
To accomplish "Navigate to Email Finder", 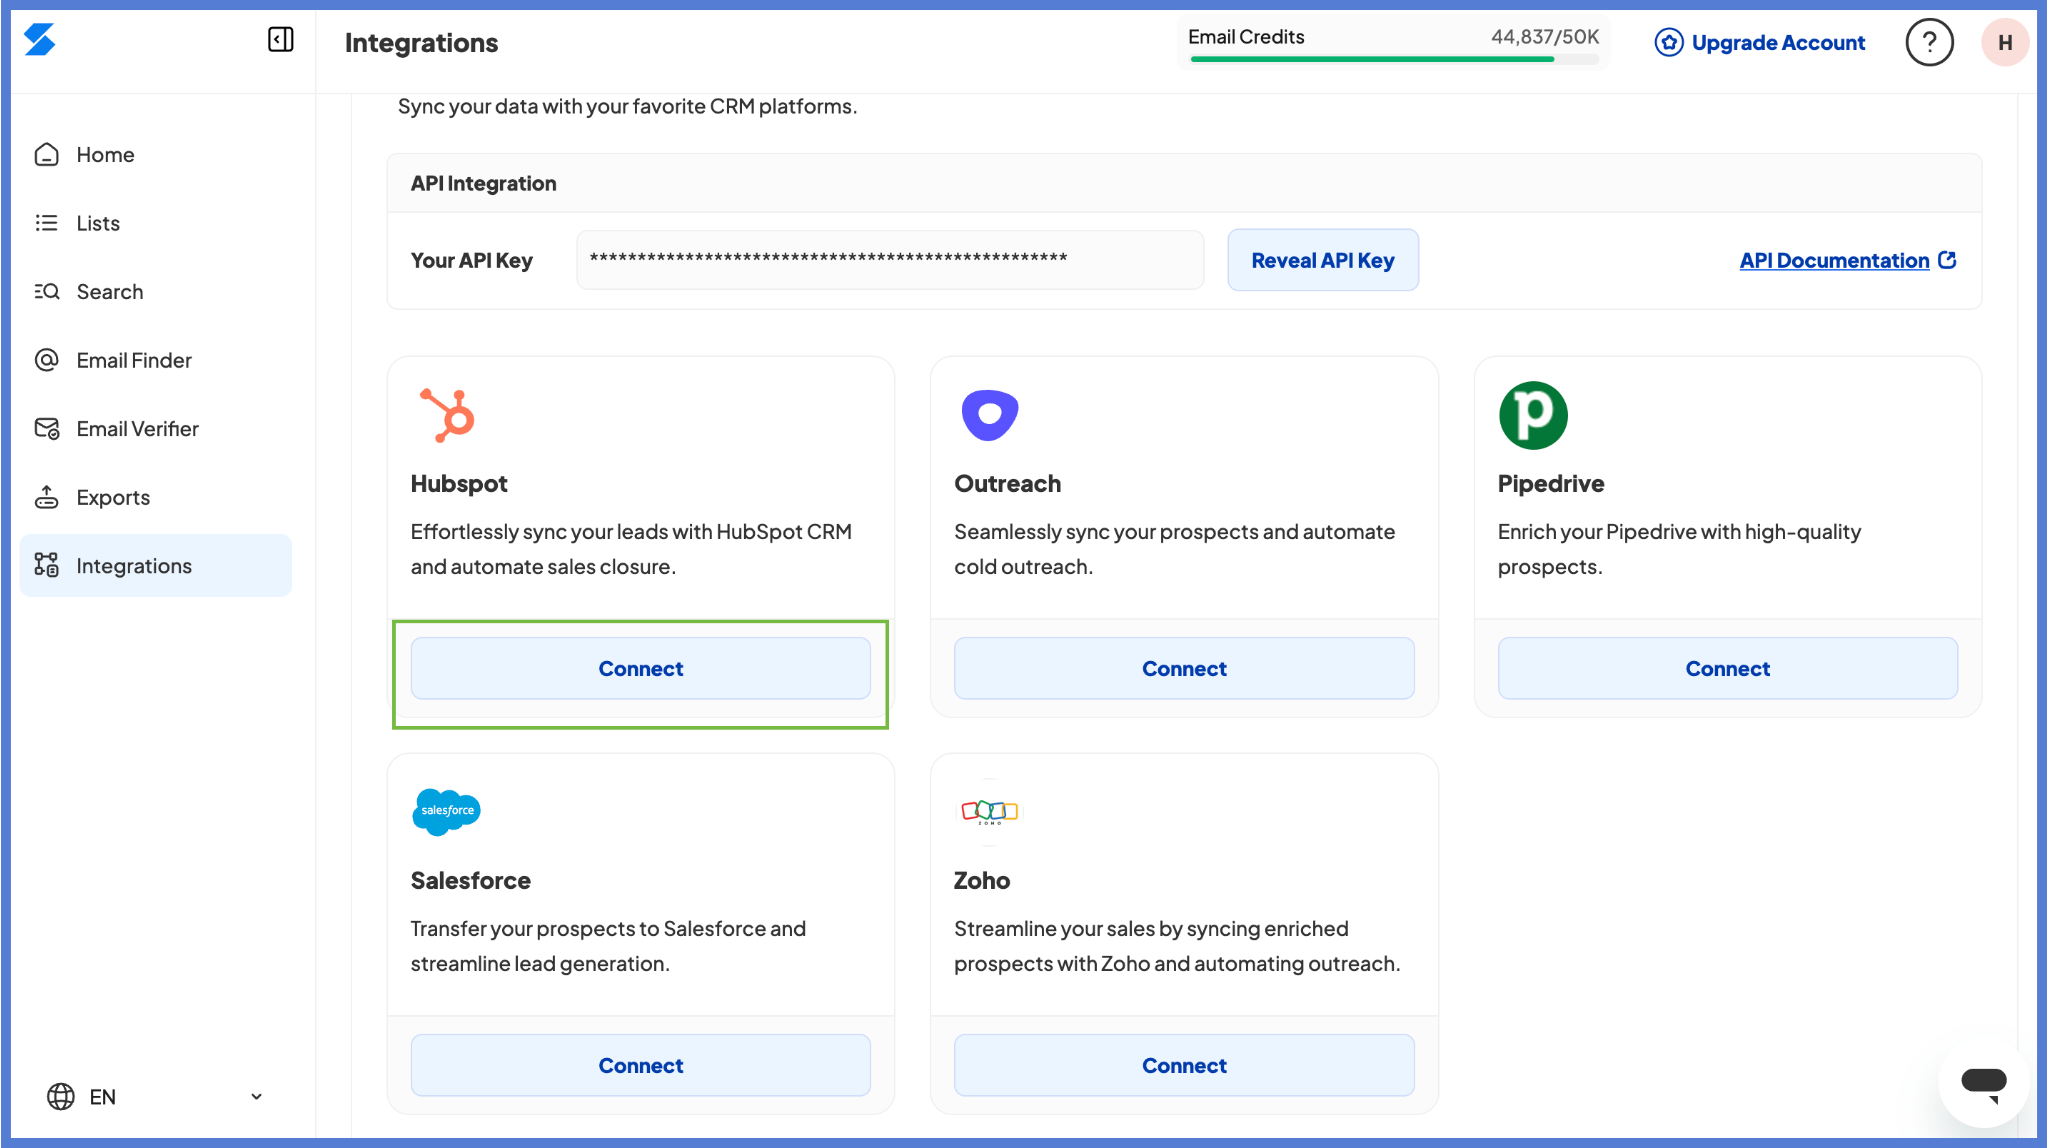I will point(156,360).
